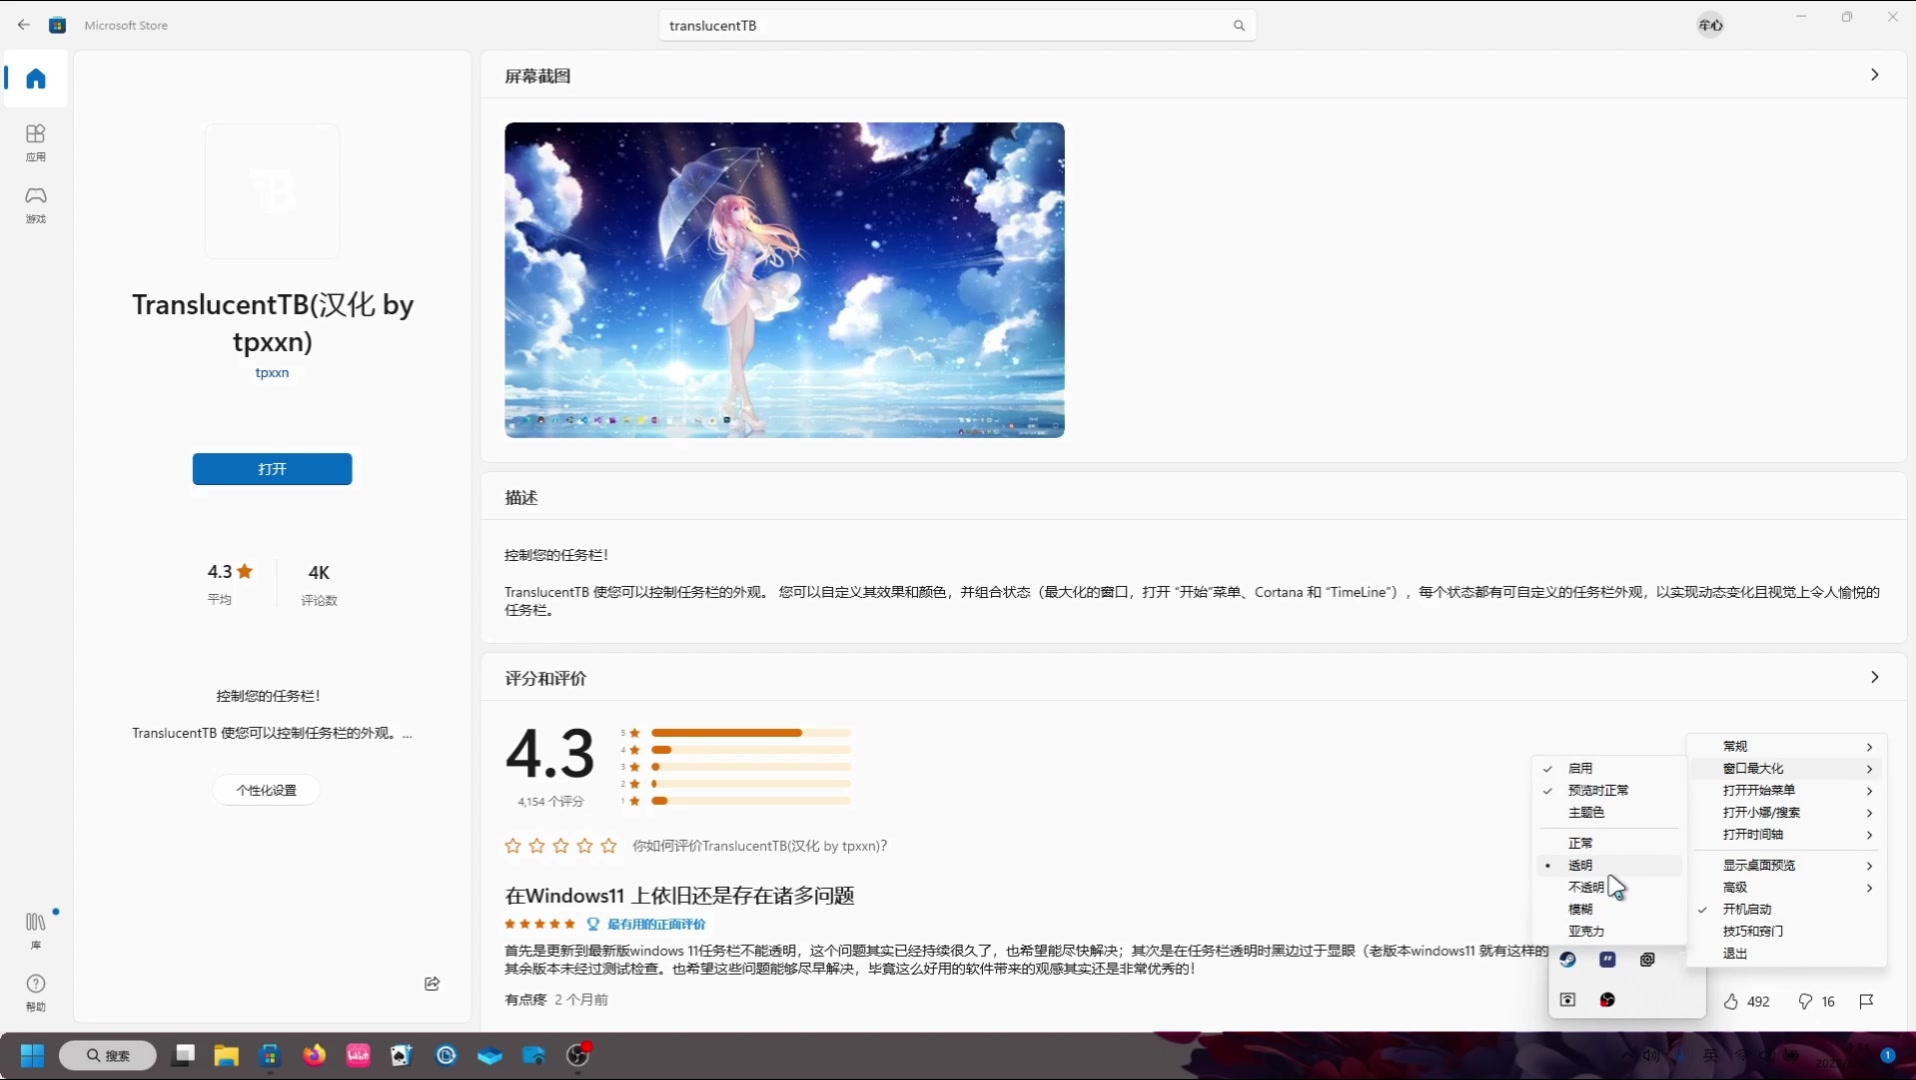Give a thumbs-up to the review (492)
This screenshot has width=1916, height=1080.
1732,1001
